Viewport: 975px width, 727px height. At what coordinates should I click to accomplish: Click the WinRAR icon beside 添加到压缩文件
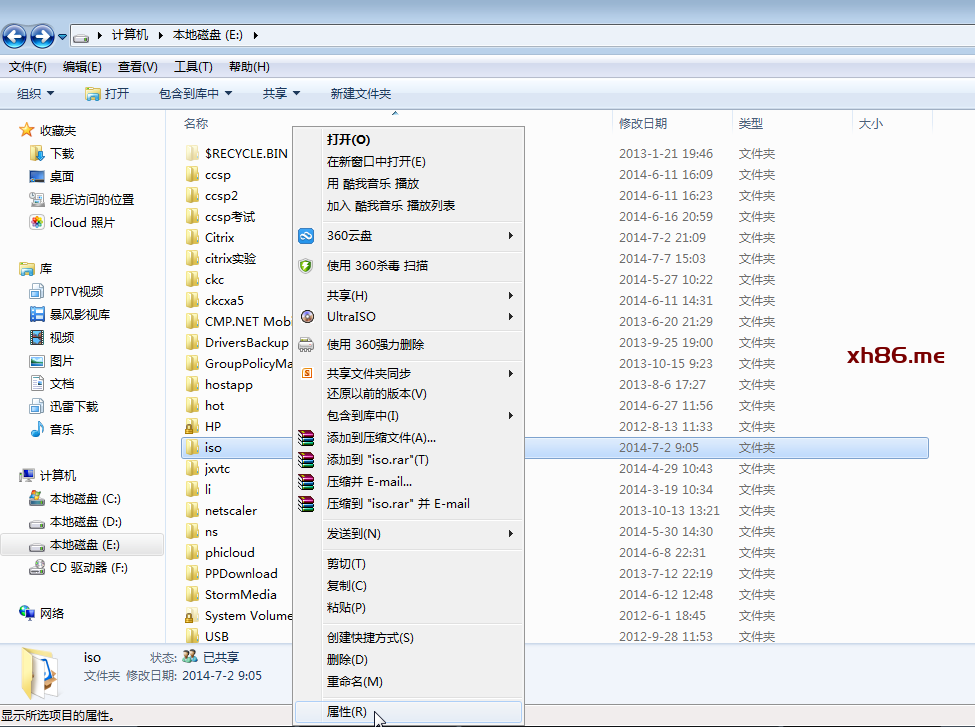(307, 438)
